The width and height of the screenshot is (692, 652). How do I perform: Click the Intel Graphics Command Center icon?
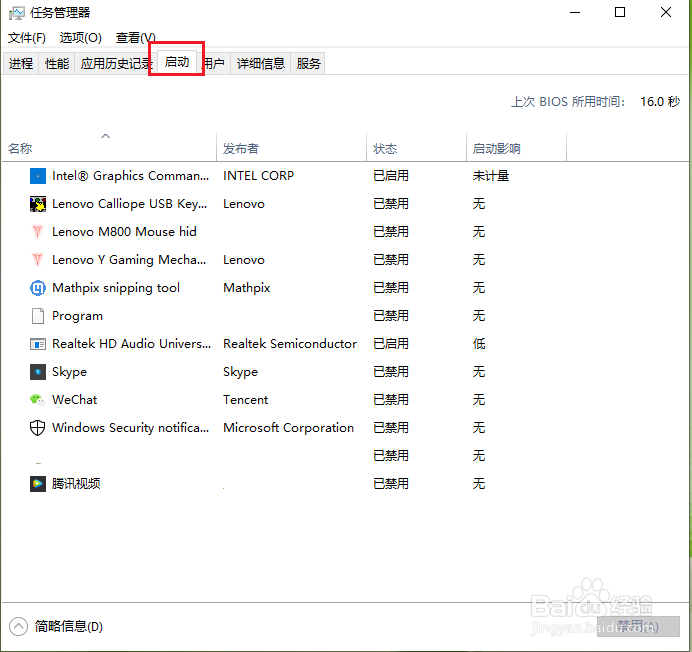[38, 176]
